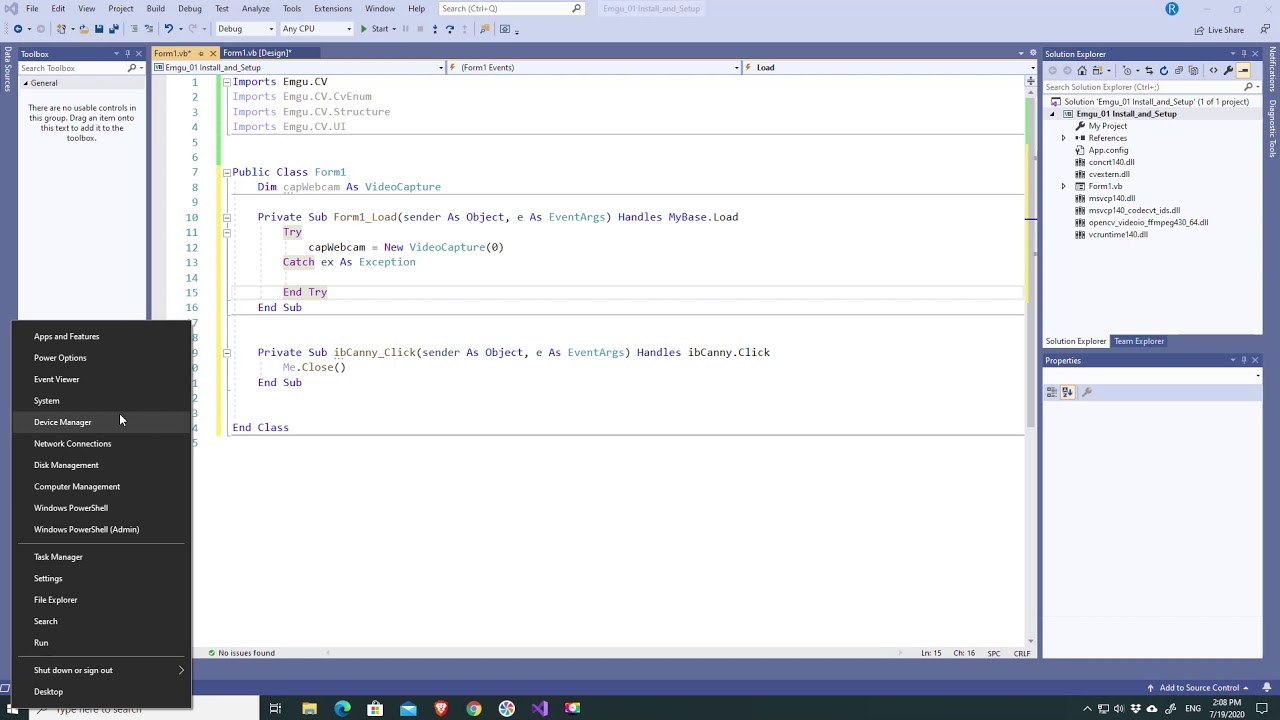The width and height of the screenshot is (1280, 720).
Task: Open the Build menu
Action: pos(155,8)
